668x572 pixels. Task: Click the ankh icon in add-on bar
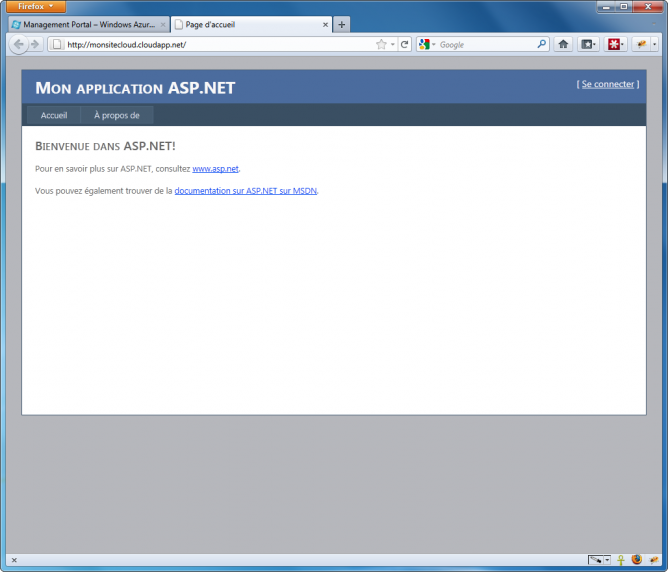pyautogui.click(x=621, y=560)
